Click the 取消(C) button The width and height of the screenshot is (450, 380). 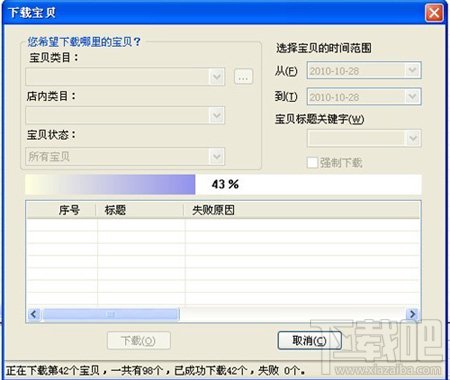click(x=310, y=341)
